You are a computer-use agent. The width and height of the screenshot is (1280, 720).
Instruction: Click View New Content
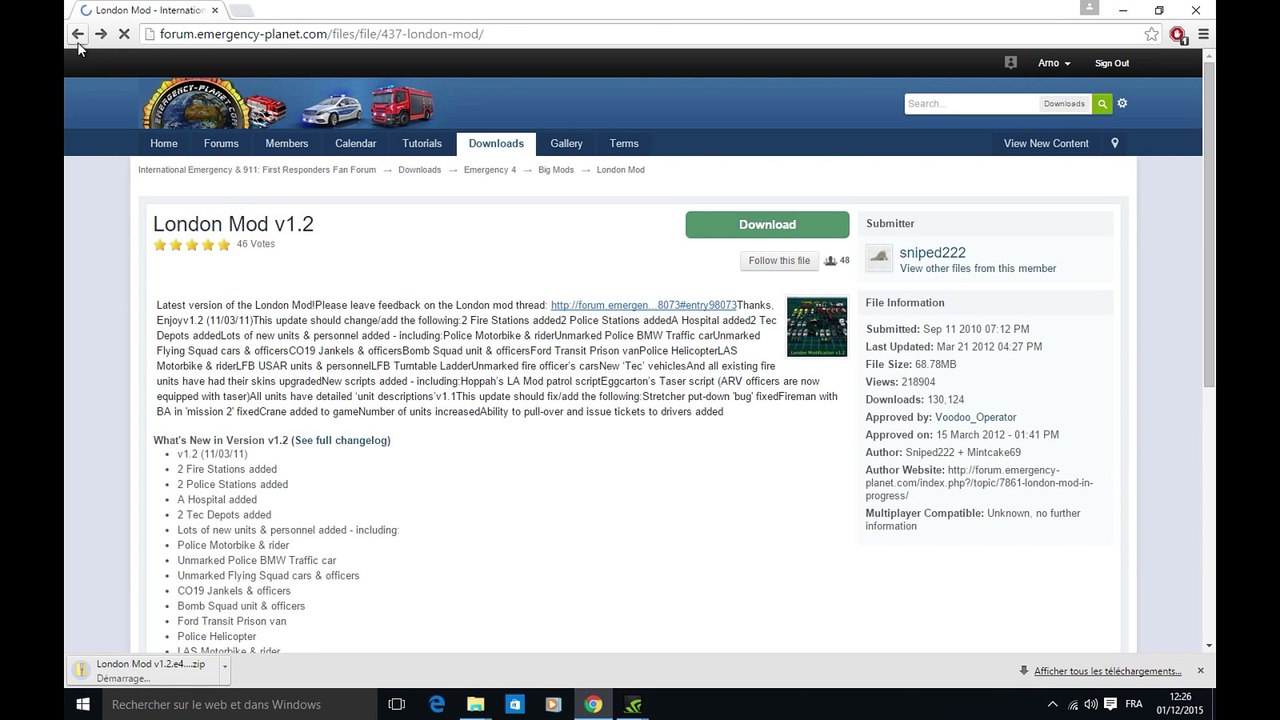click(1046, 144)
